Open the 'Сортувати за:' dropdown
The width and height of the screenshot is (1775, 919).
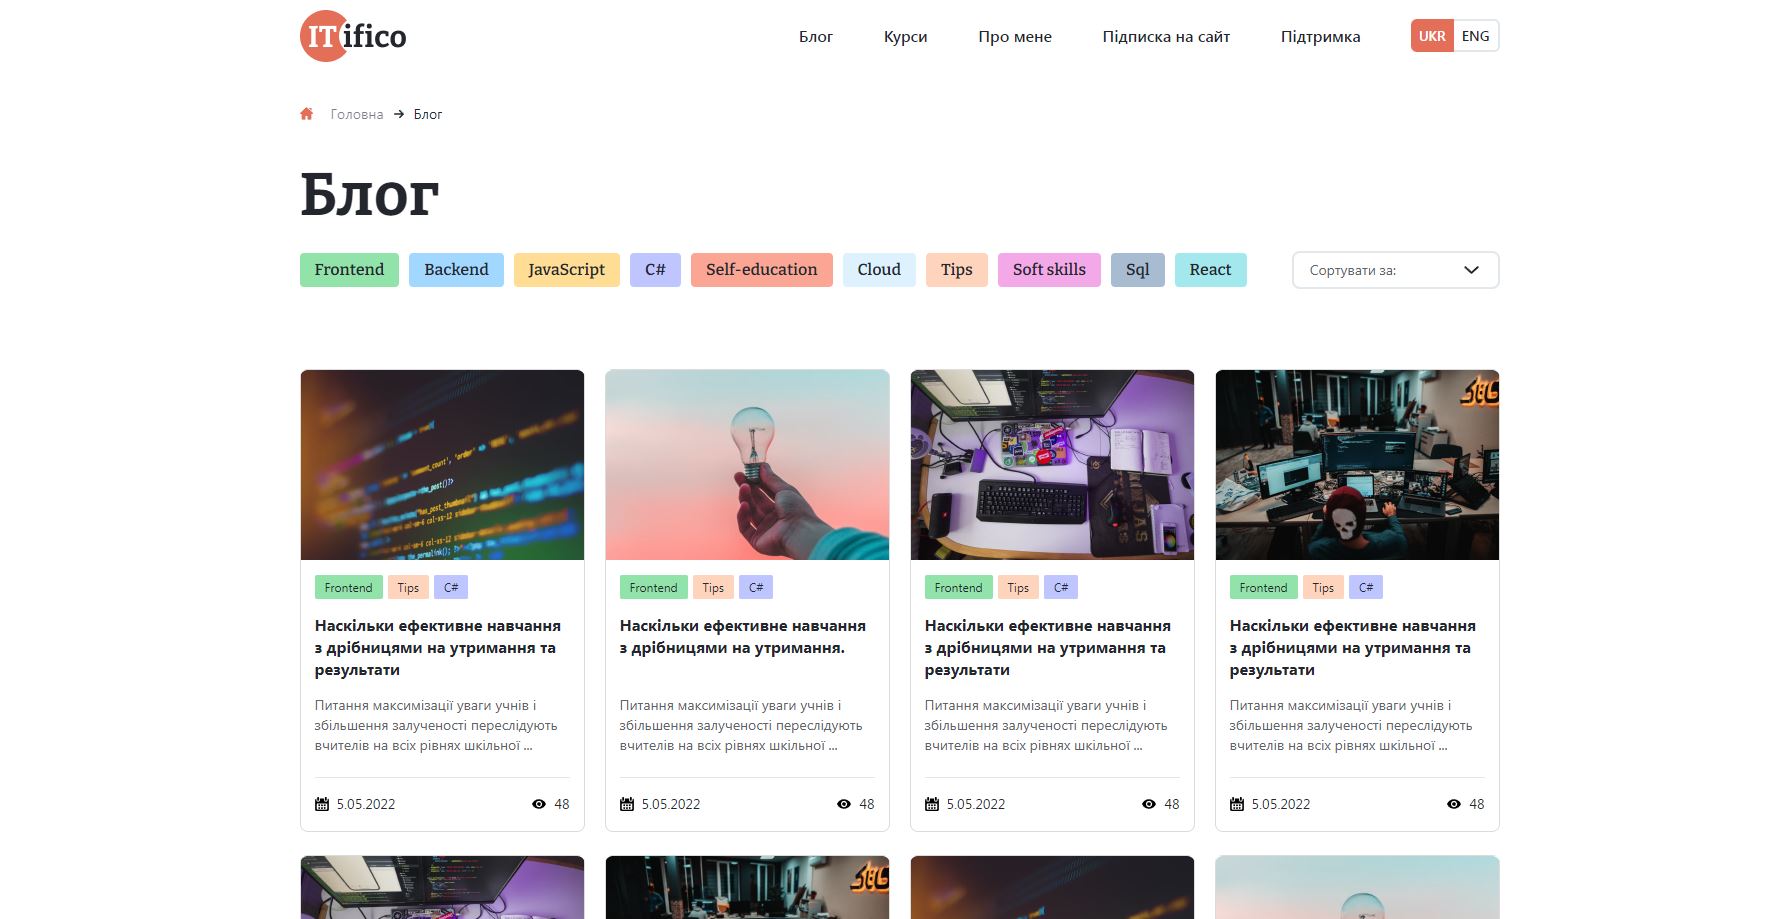click(1395, 270)
